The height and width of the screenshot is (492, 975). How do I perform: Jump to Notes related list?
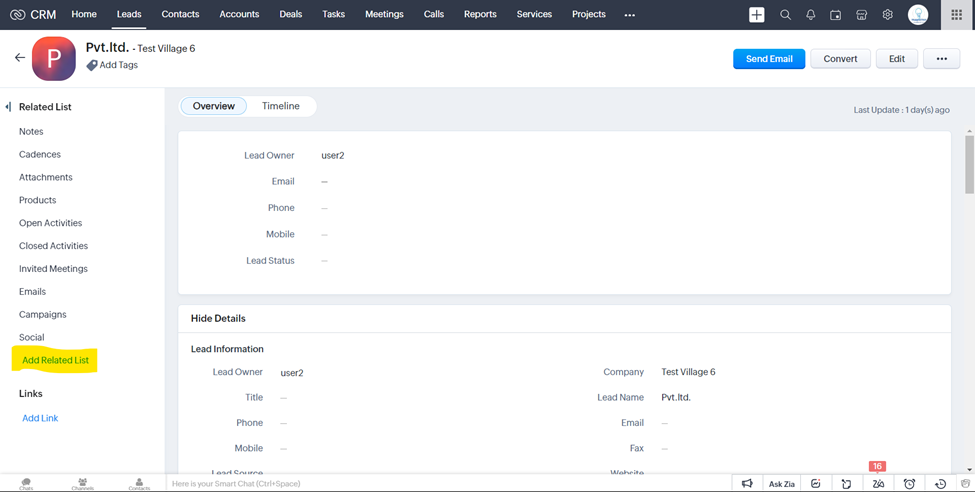tap(31, 131)
